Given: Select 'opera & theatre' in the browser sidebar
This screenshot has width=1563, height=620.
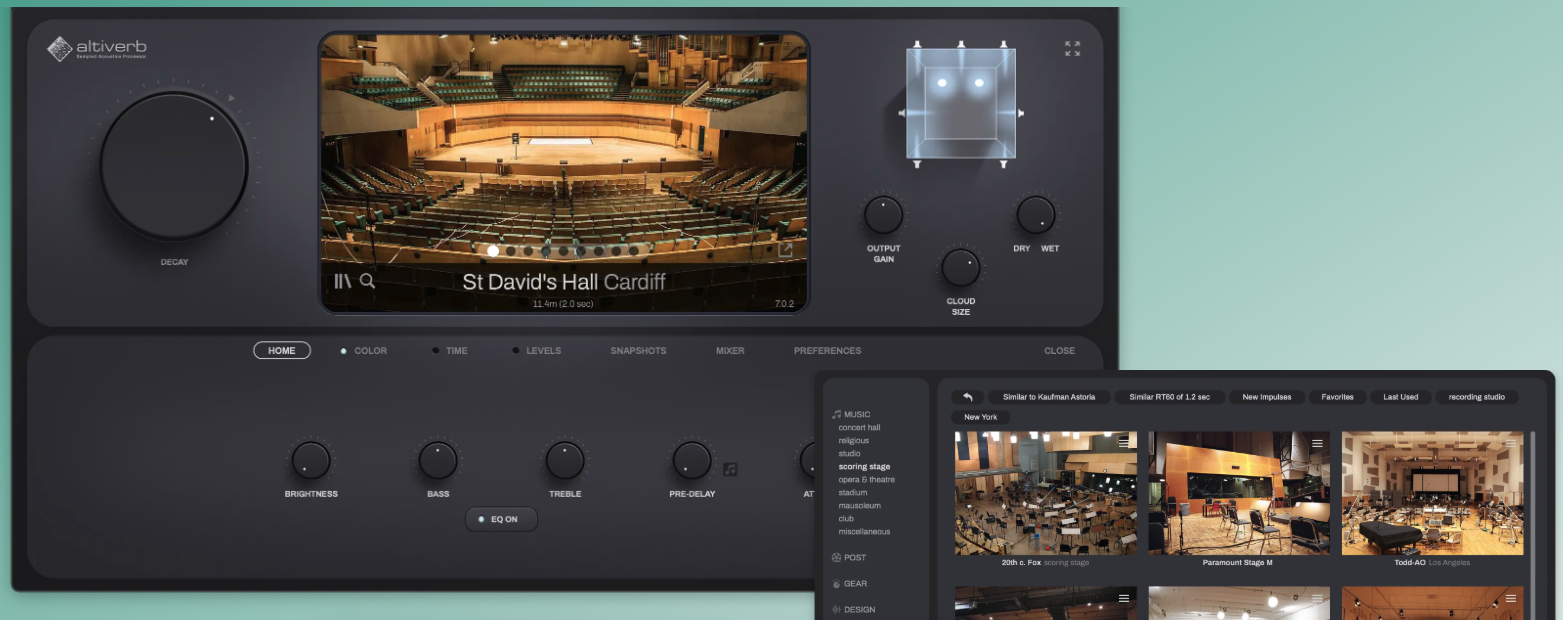Looking at the screenshot, I should (866, 480).
